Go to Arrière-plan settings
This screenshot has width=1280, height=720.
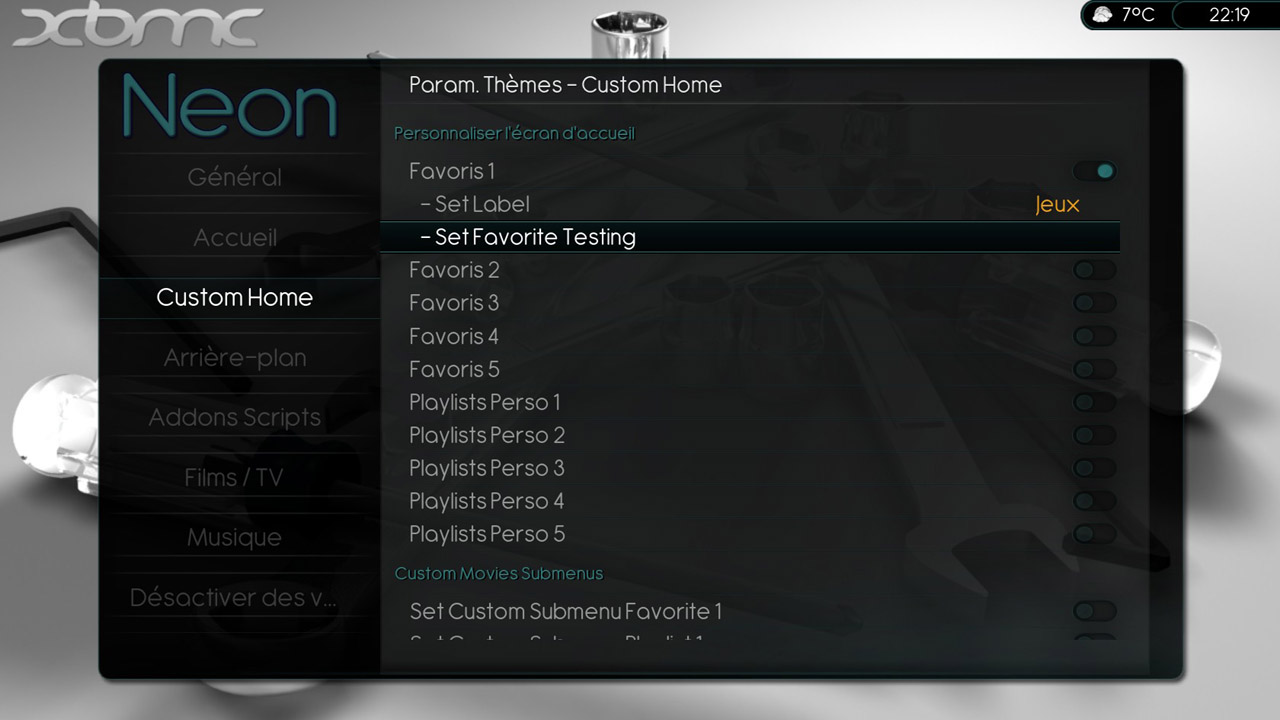point(235,357)
